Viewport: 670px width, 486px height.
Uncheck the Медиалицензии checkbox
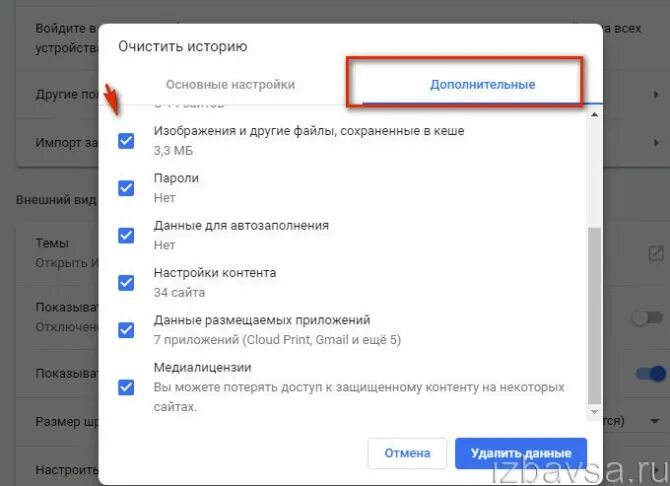tap(126, 387)
